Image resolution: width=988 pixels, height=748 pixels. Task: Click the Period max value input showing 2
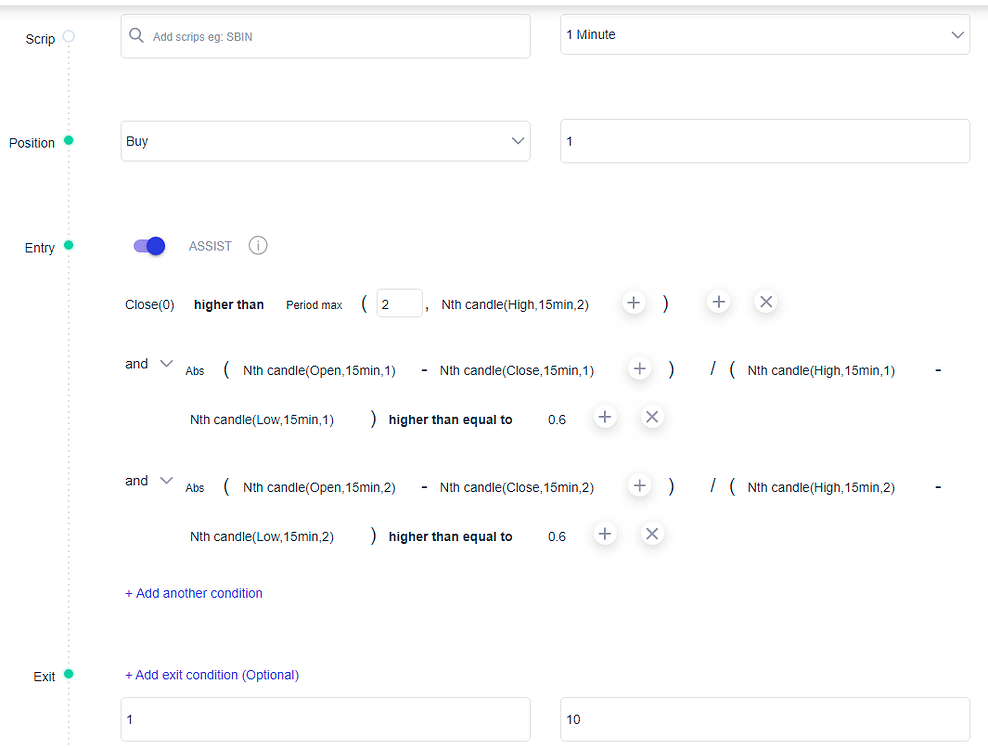click(398, 302)
